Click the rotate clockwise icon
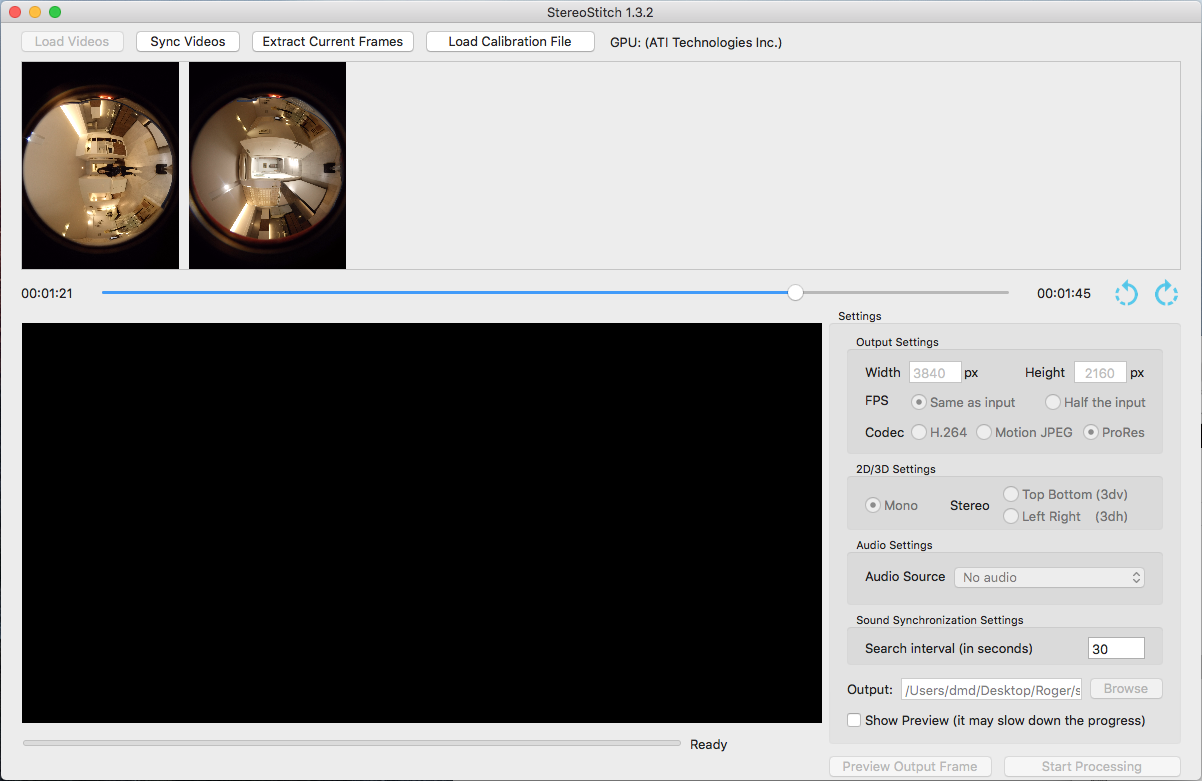Screen dimensions: 1202x781 [x=1166, y=293]
